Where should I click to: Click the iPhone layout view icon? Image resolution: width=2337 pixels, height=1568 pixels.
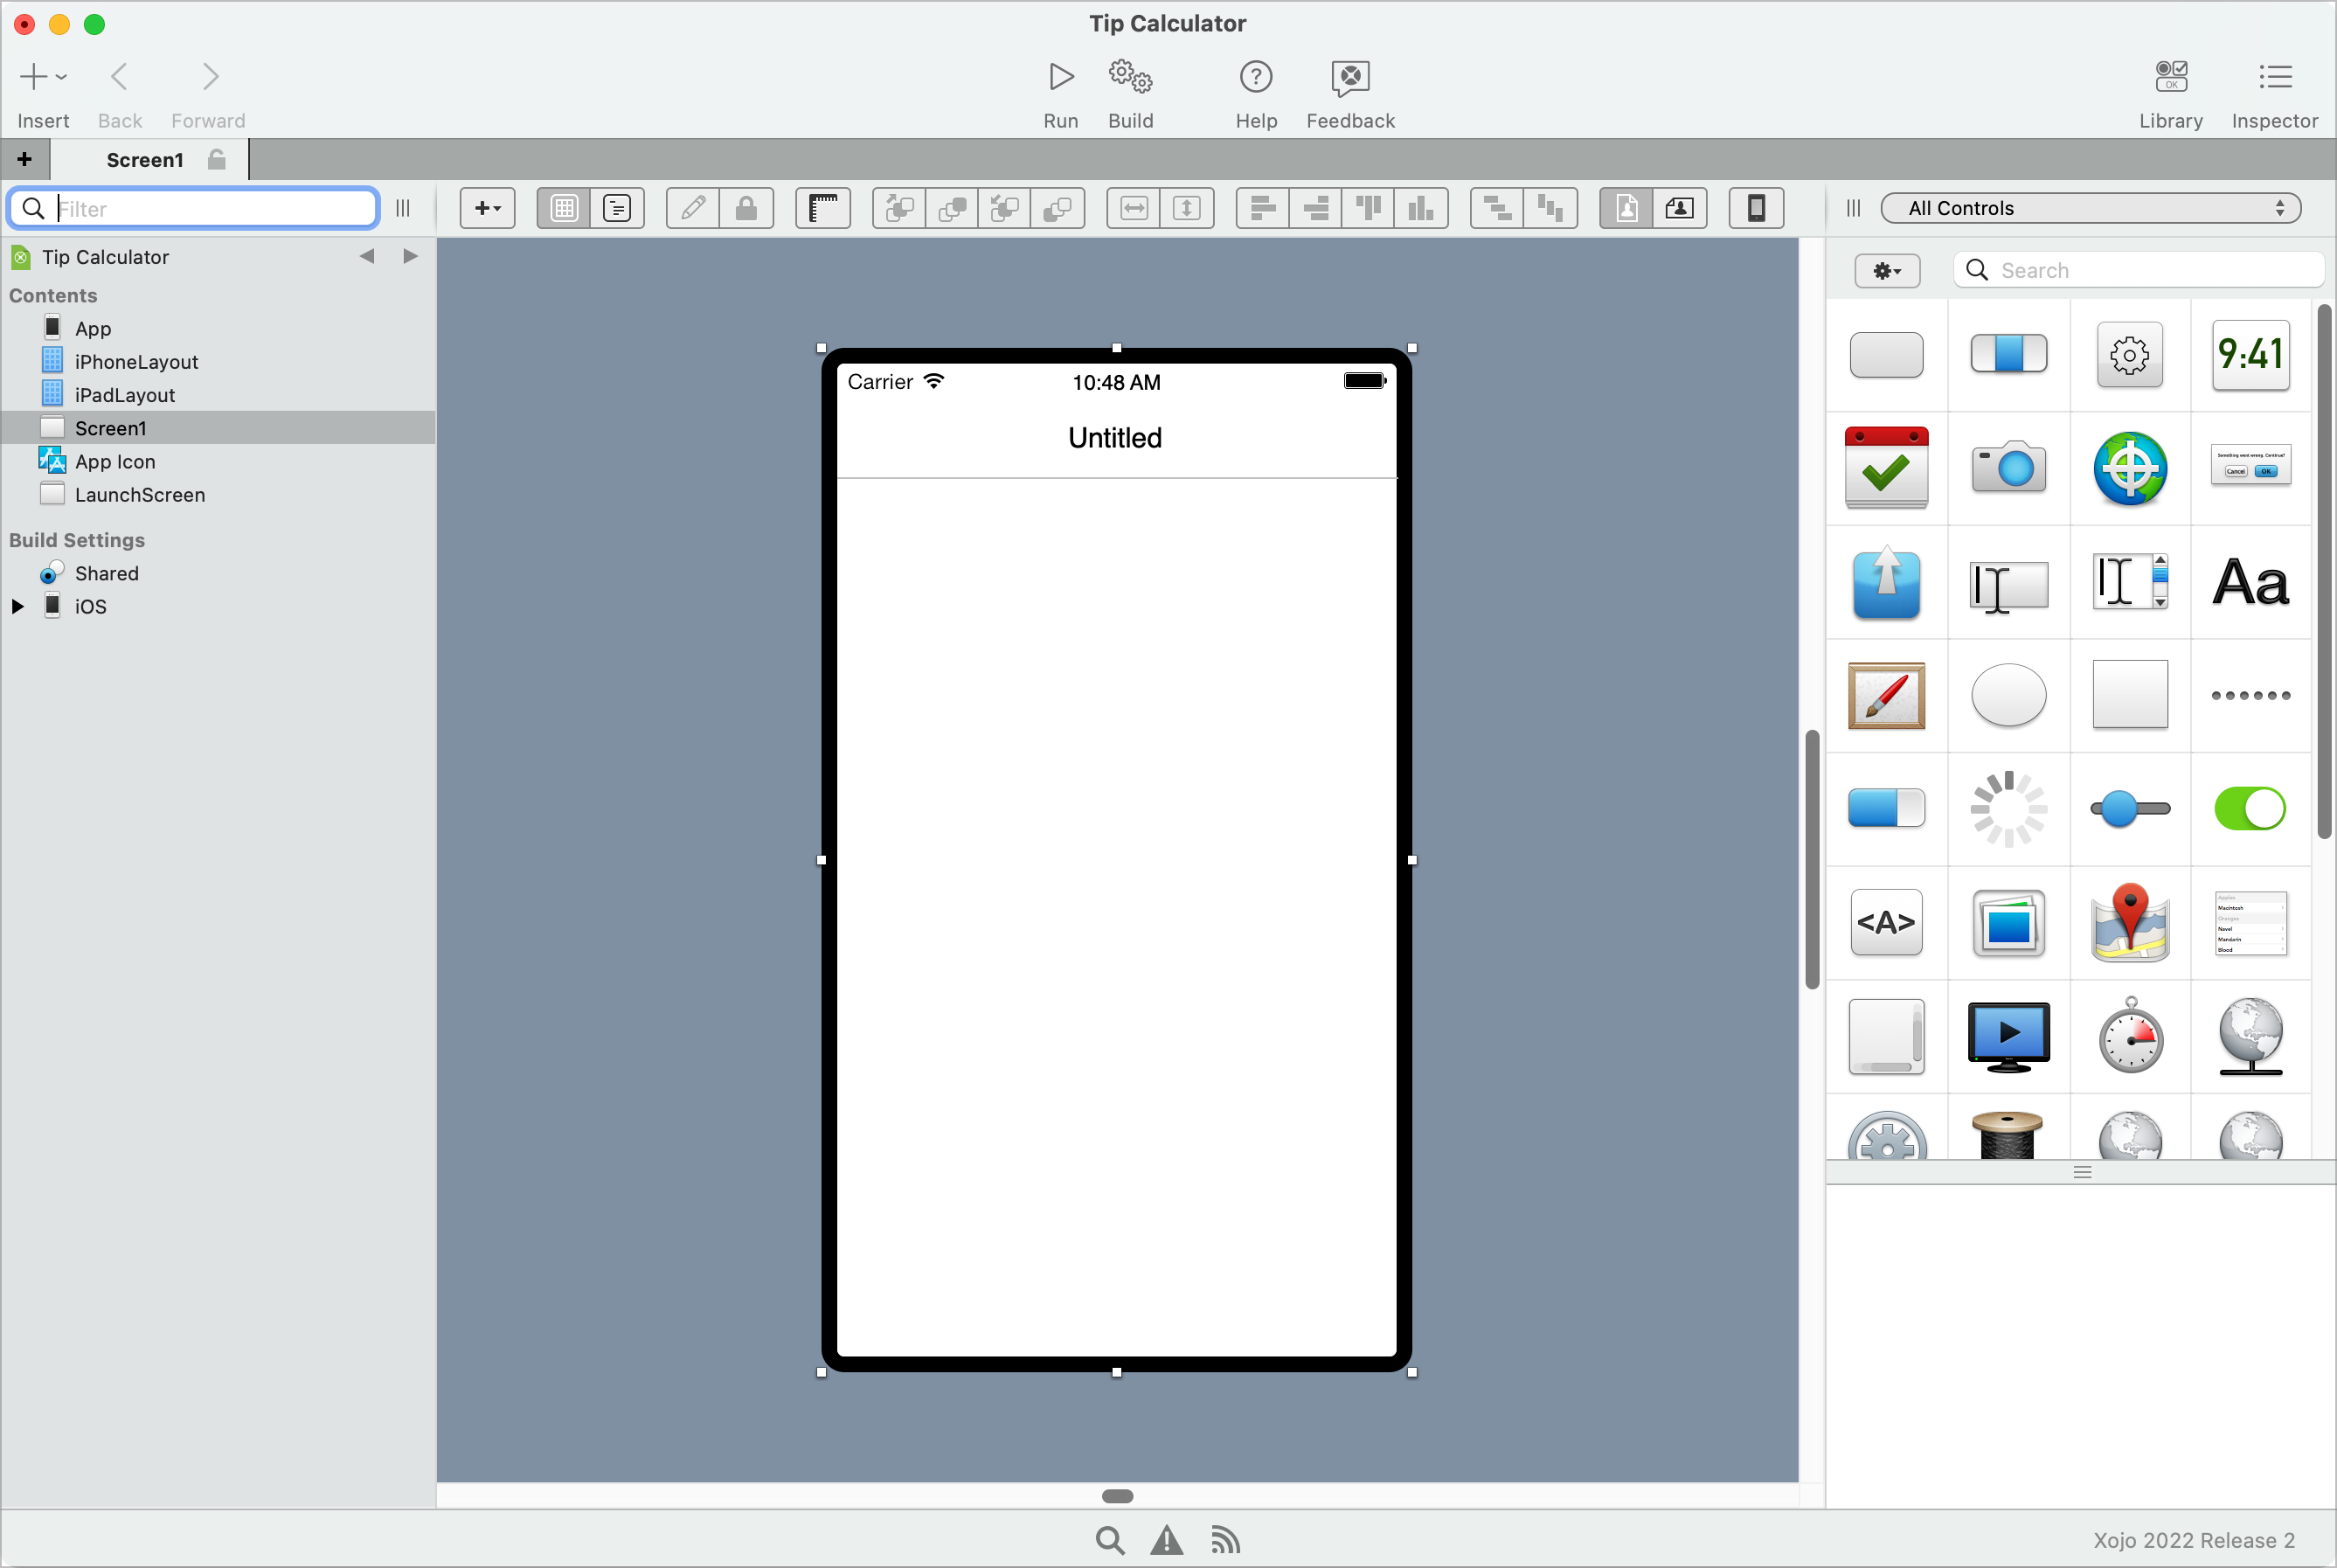pyautogui.click(x=1757, y=208)
